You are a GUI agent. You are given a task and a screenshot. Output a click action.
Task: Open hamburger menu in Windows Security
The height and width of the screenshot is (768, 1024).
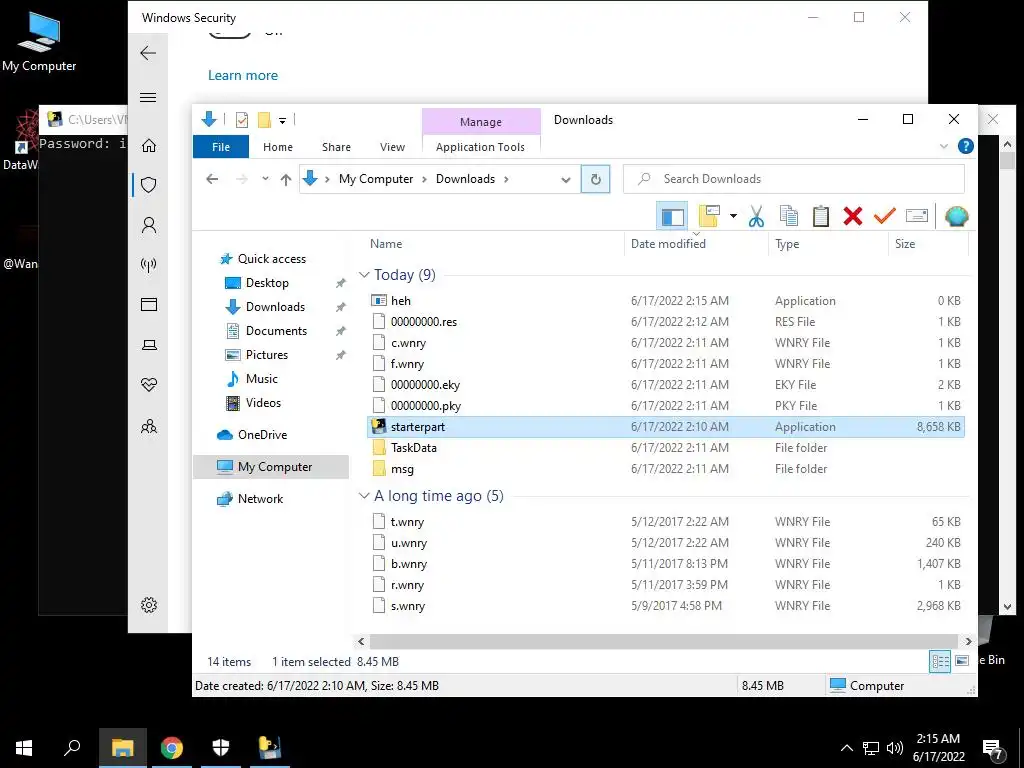(148, 97)
